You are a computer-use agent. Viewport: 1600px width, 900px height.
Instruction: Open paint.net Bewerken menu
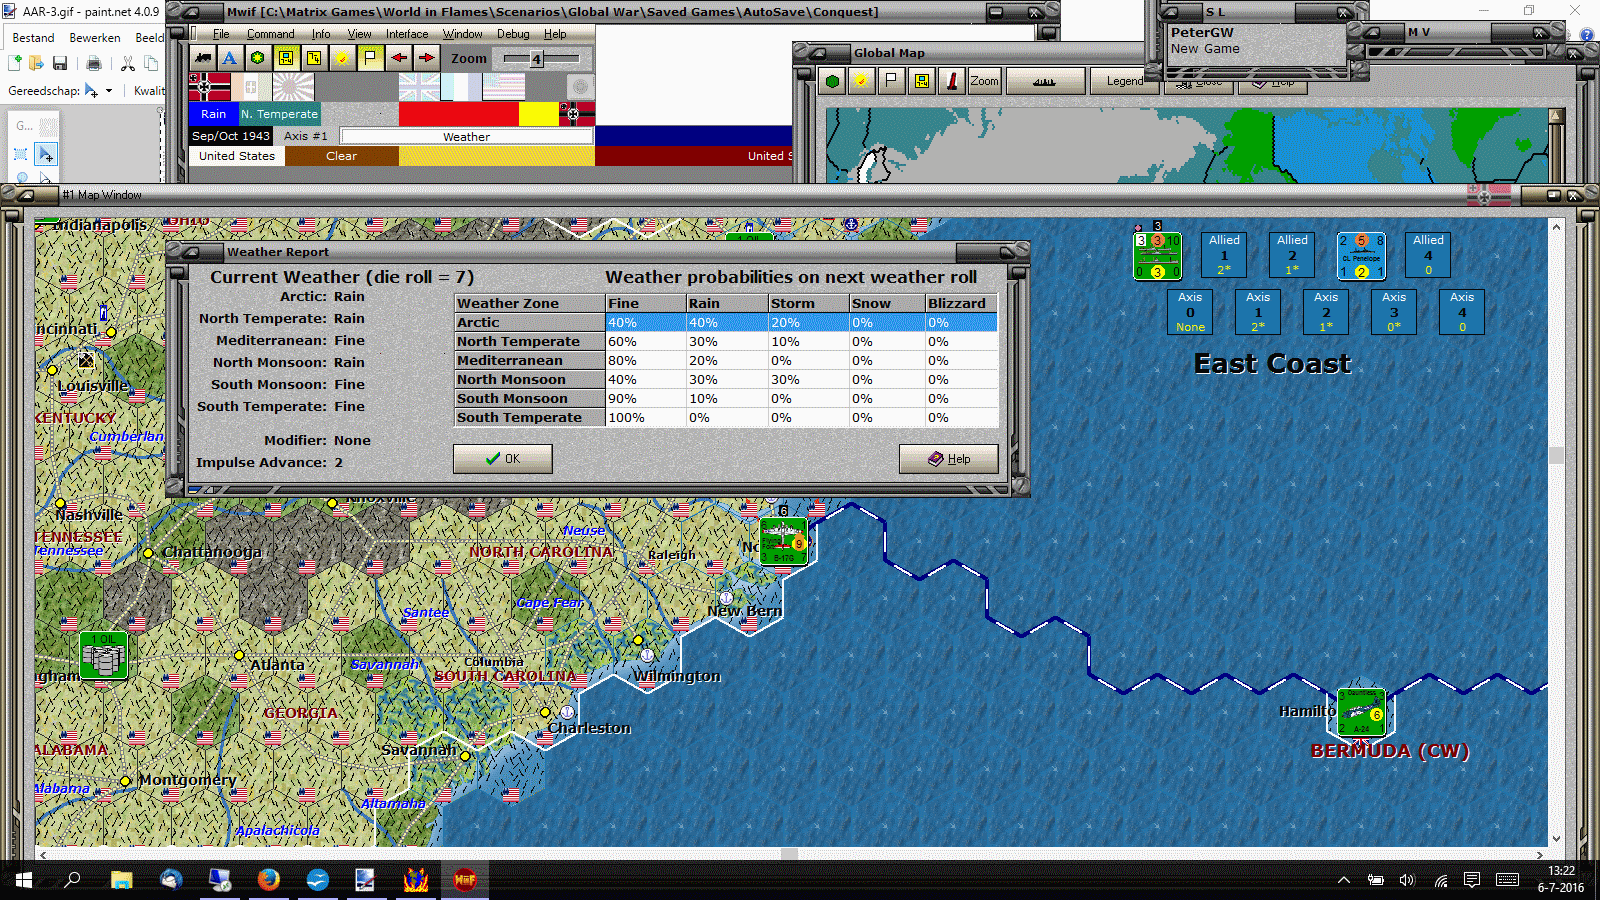pyautogui.click(x=95, y=38)
